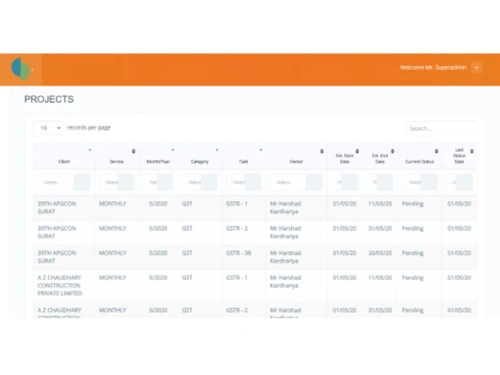Screen dimensions: 500x375
Task: Click the GSTR - 3B task cell
Action: [x=239, y=253]
